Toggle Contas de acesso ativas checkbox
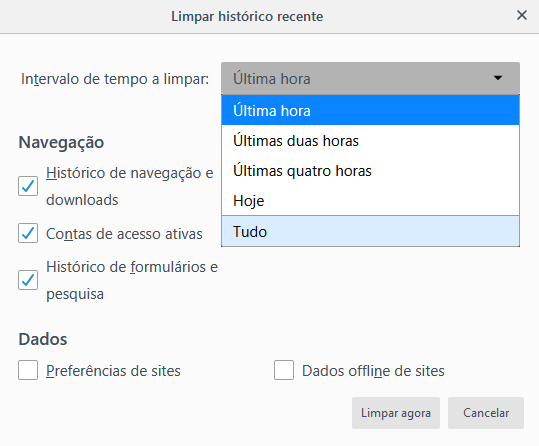Image resolution: width=539 pixels, height=446 pixels. 28,233
